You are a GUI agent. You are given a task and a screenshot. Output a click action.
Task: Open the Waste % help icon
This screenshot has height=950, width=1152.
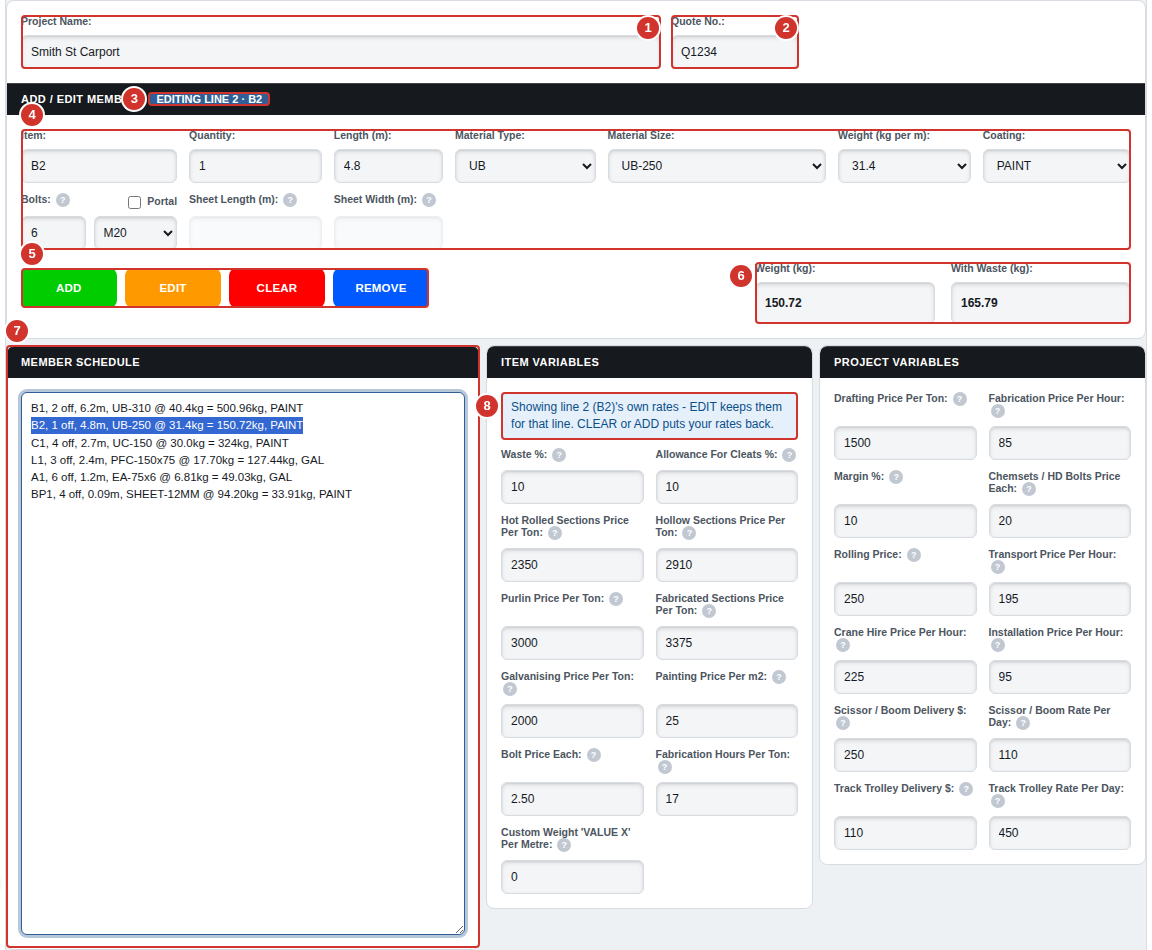point(559,455)
